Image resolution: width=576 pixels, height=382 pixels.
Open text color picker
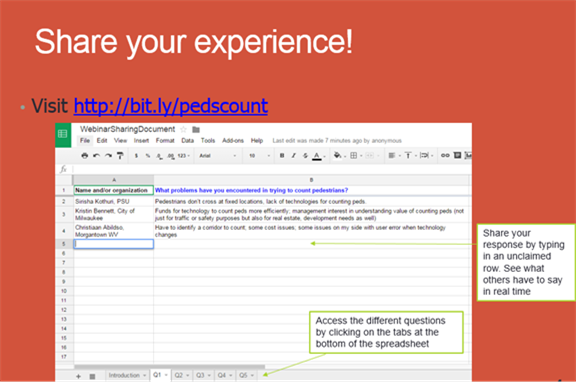[x=317, y=156]
